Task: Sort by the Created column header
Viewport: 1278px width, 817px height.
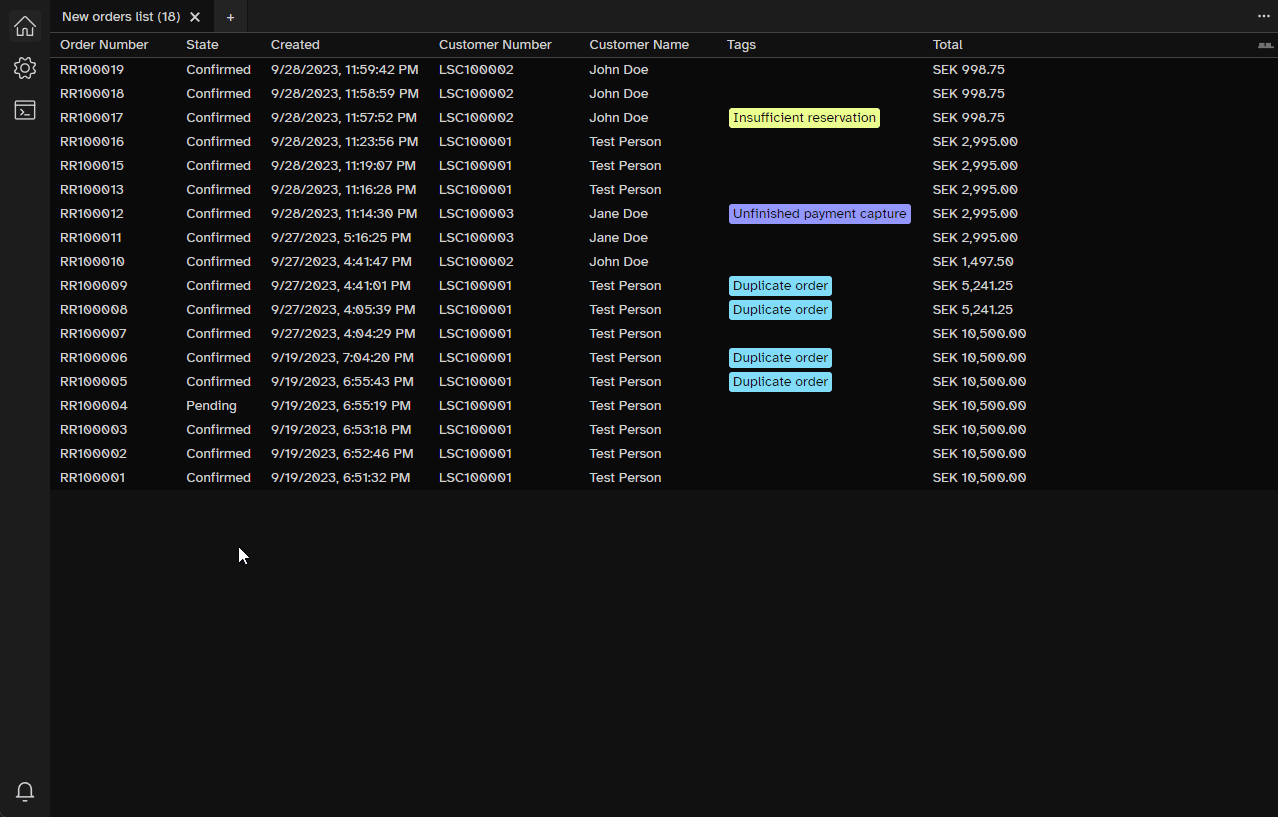Action: [294, 44]
